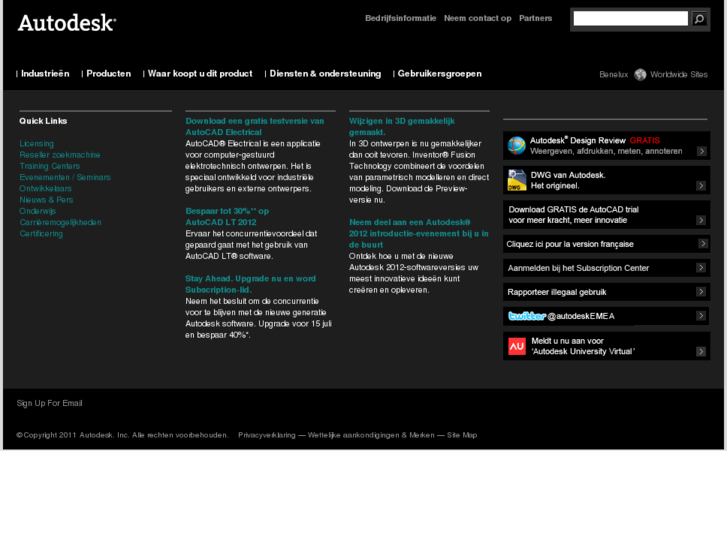Click Autodesk 2012 introductie-evenement headline
Viewport: 727px width, 545px height.
pos(419,233)
